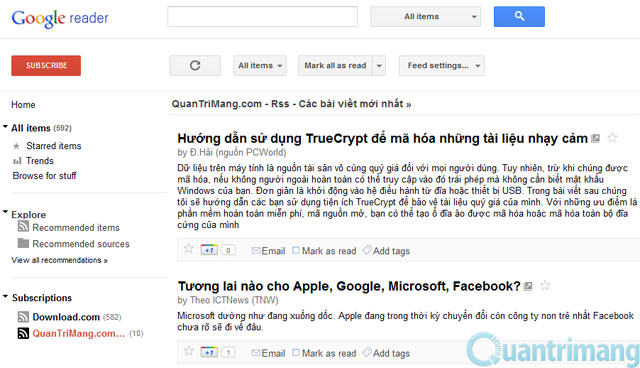Click +1 button under TrueCrypt article
The image size is (640, 368).
click(x=209, y=250)
